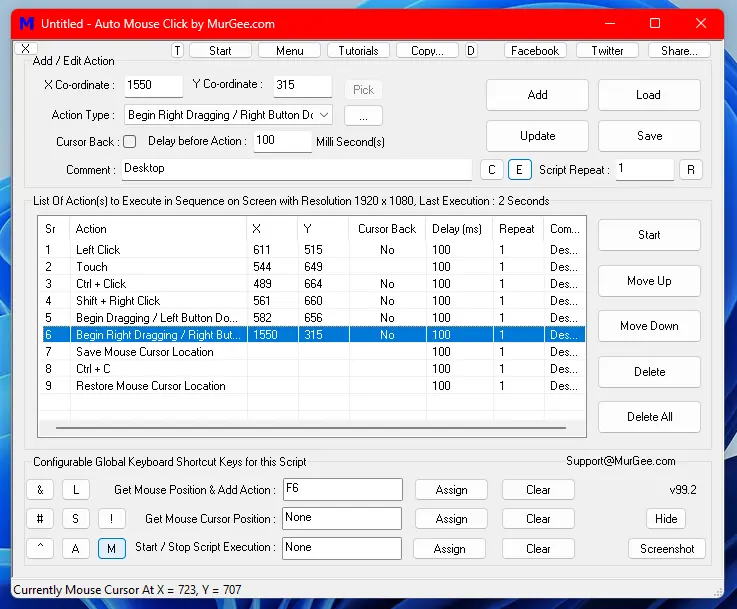Toggle the Cursor Back checkbox
737x609 pixels.
[x=130, y=141]
